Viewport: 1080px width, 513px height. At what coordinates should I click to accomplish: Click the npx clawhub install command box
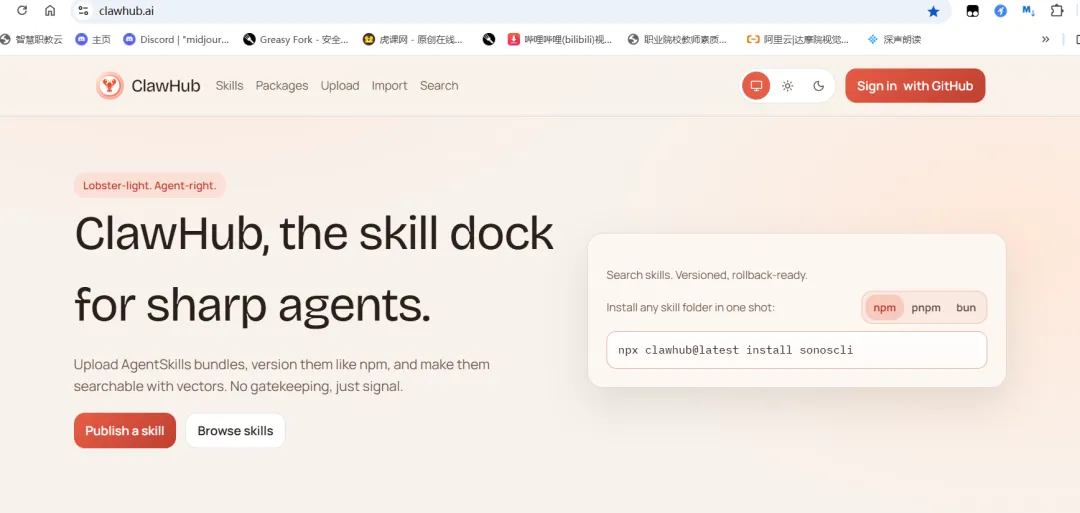click(797, 350)
